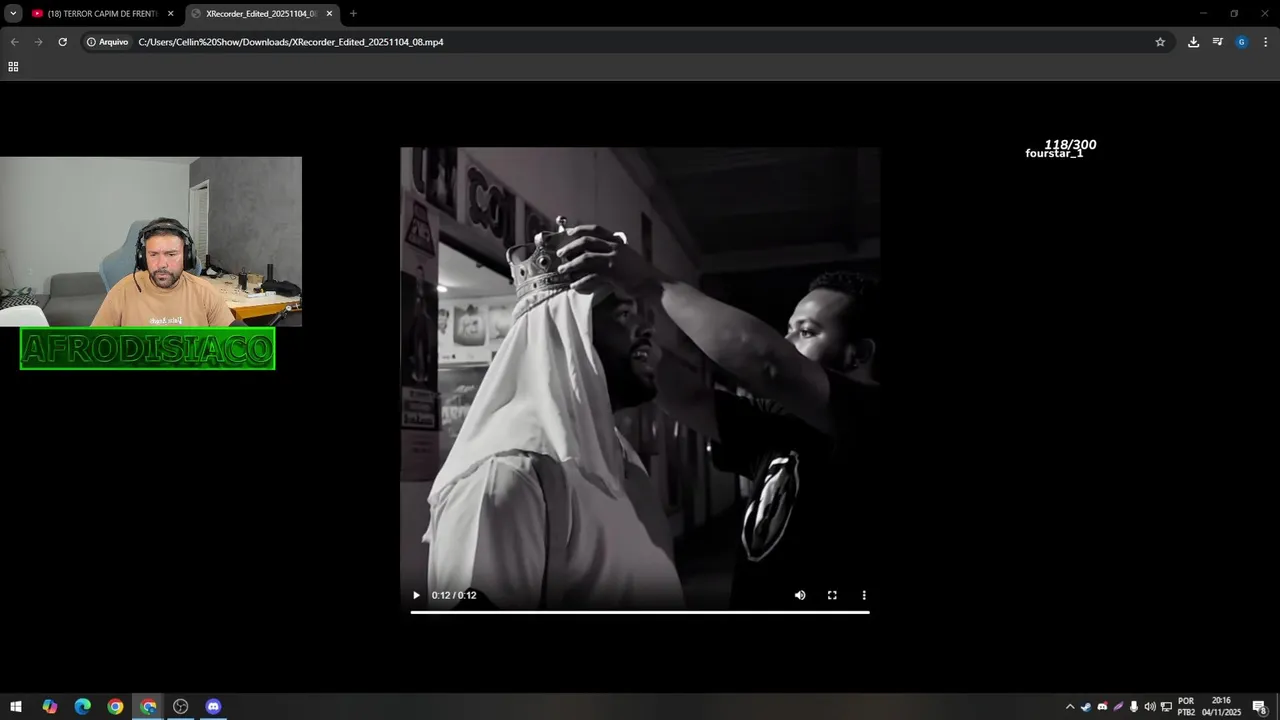Change the POR PTB2 input language
This screenshot has height=720, width=1280.
(1186, 706)
